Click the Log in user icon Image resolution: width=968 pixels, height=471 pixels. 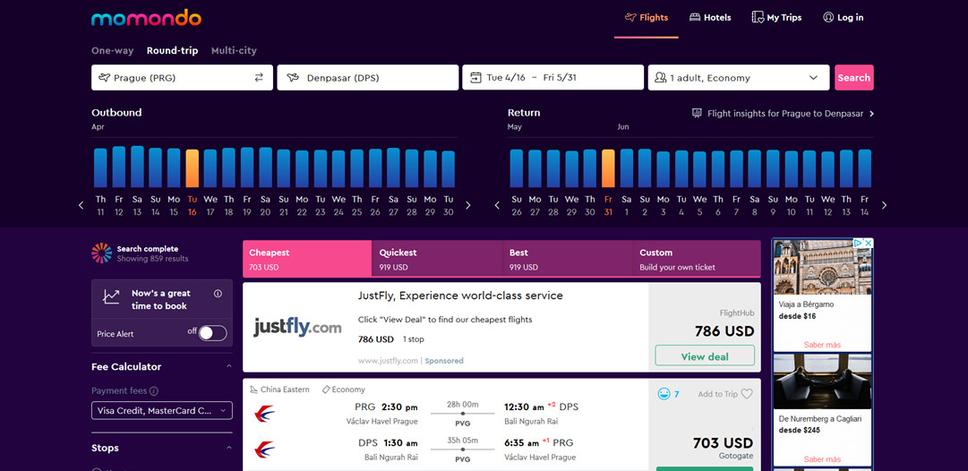(828, 17)
